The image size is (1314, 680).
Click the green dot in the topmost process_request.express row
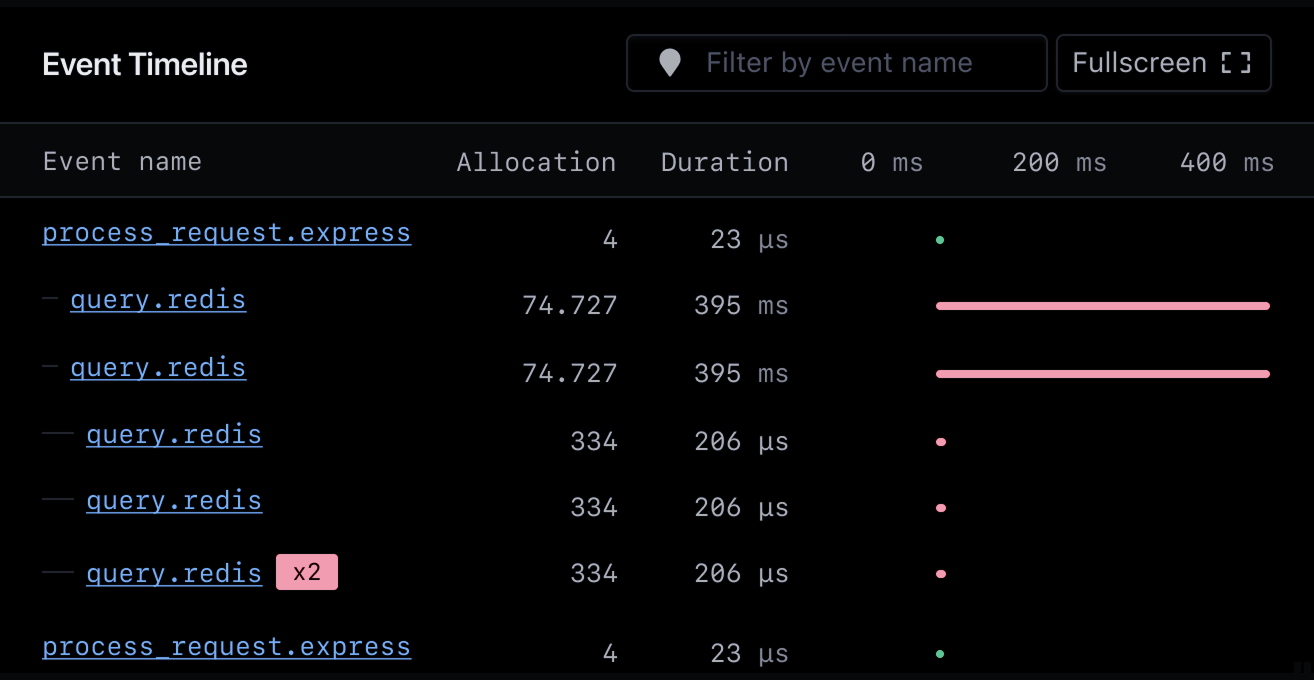pyautogui.click(x=940, y=240)
